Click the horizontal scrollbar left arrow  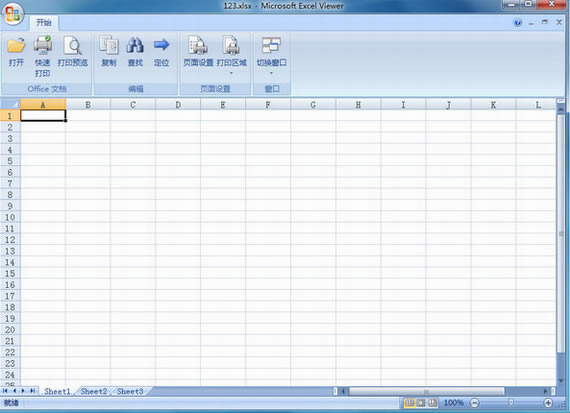coord(344,391)
